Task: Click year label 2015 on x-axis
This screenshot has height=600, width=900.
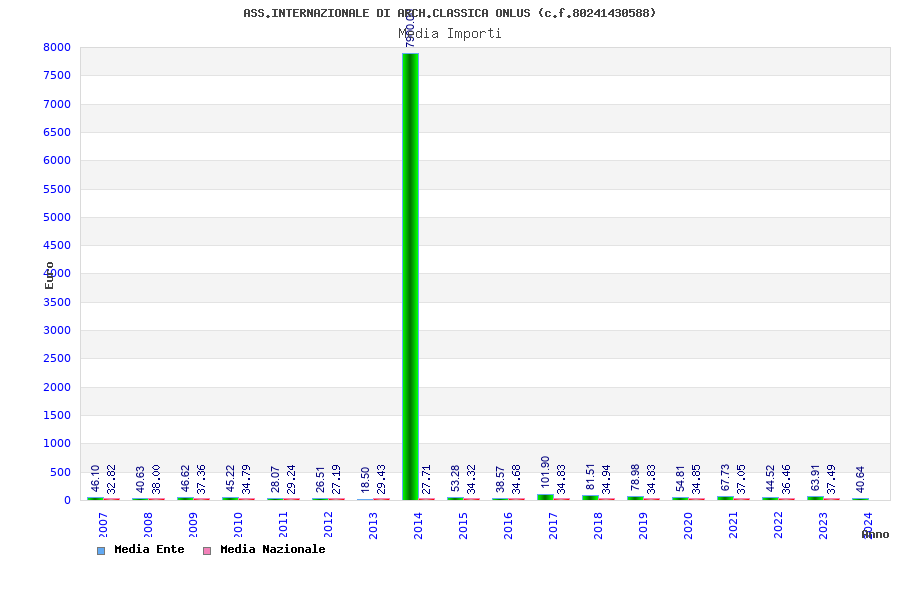Action: [x=463, y=525]
